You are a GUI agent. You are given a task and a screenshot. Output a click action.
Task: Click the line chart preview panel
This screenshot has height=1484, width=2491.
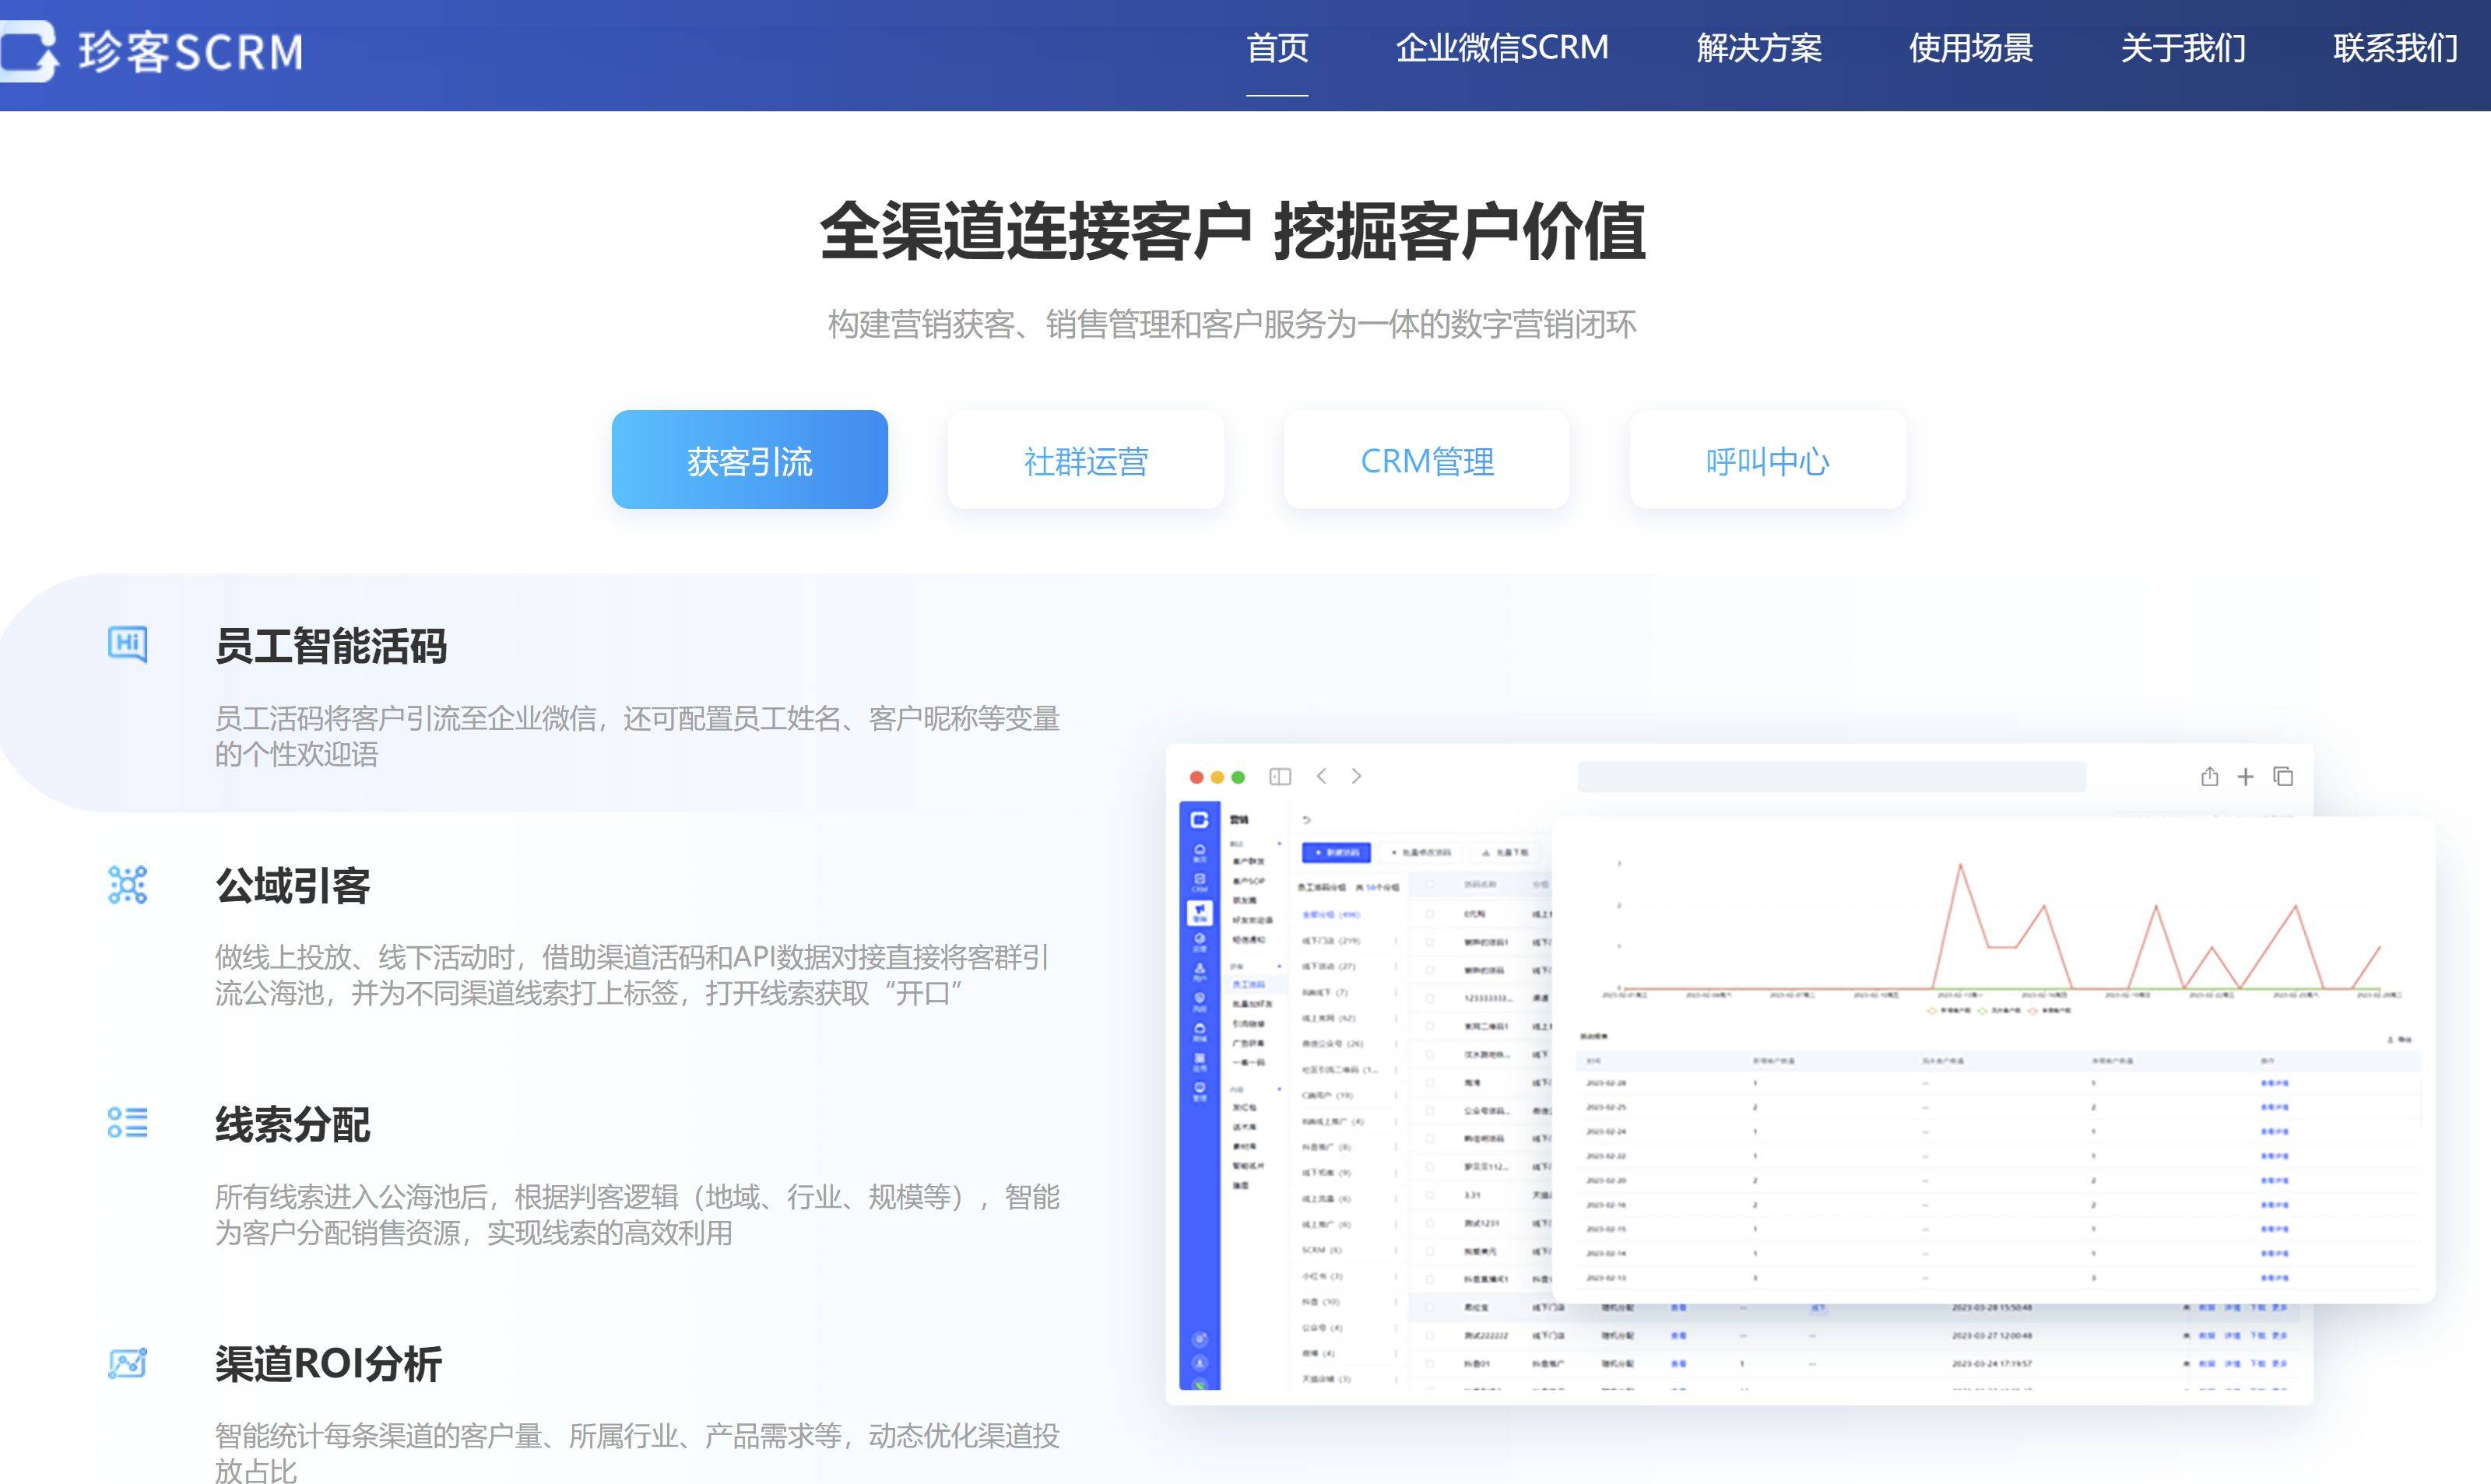tap(1994, 1059)
